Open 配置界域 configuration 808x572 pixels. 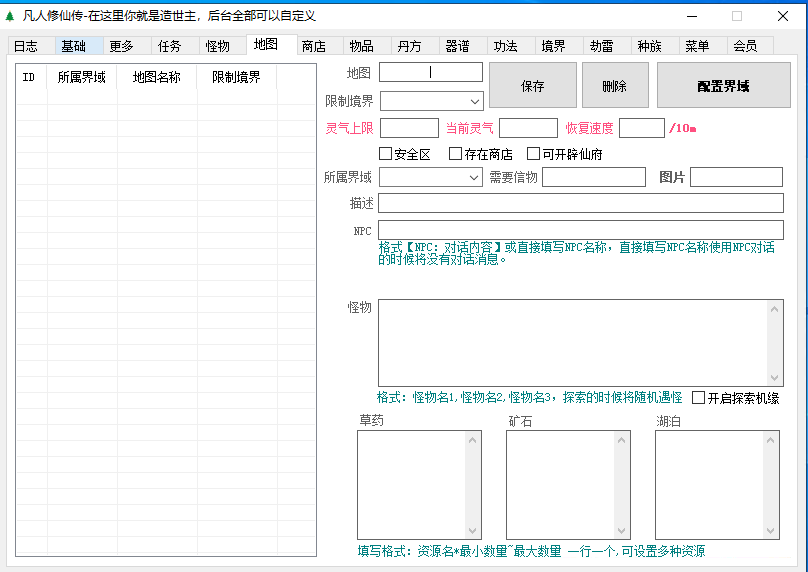(x=723, y=86)
